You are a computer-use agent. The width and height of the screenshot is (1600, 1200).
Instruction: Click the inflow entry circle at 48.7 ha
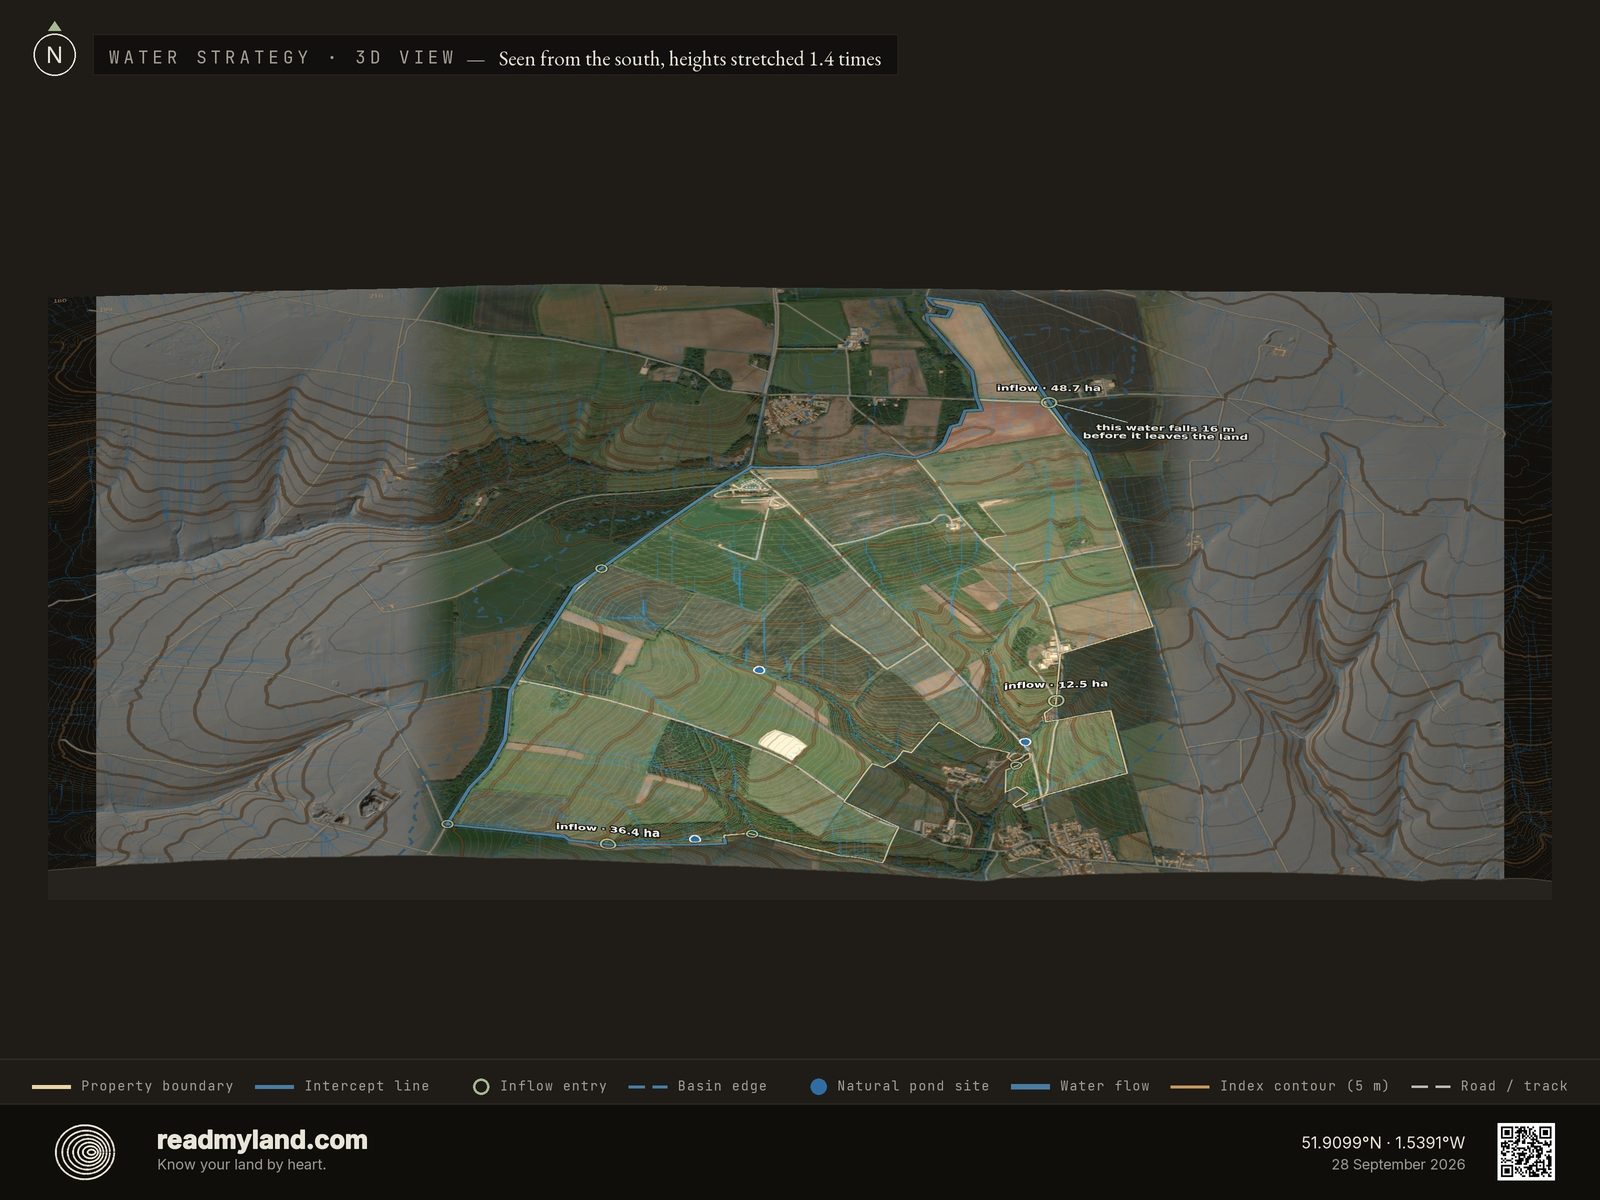(x=1049, y=402)
